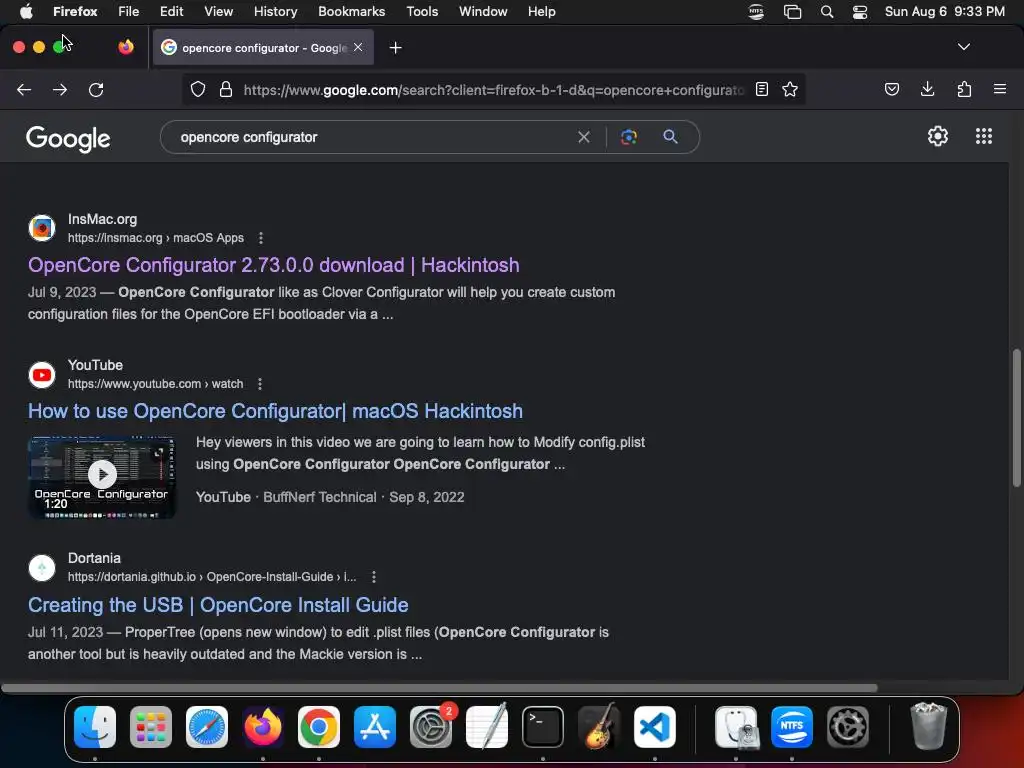
Task: List all tabs dropdown arrow
Action: [x=964, y=47]
